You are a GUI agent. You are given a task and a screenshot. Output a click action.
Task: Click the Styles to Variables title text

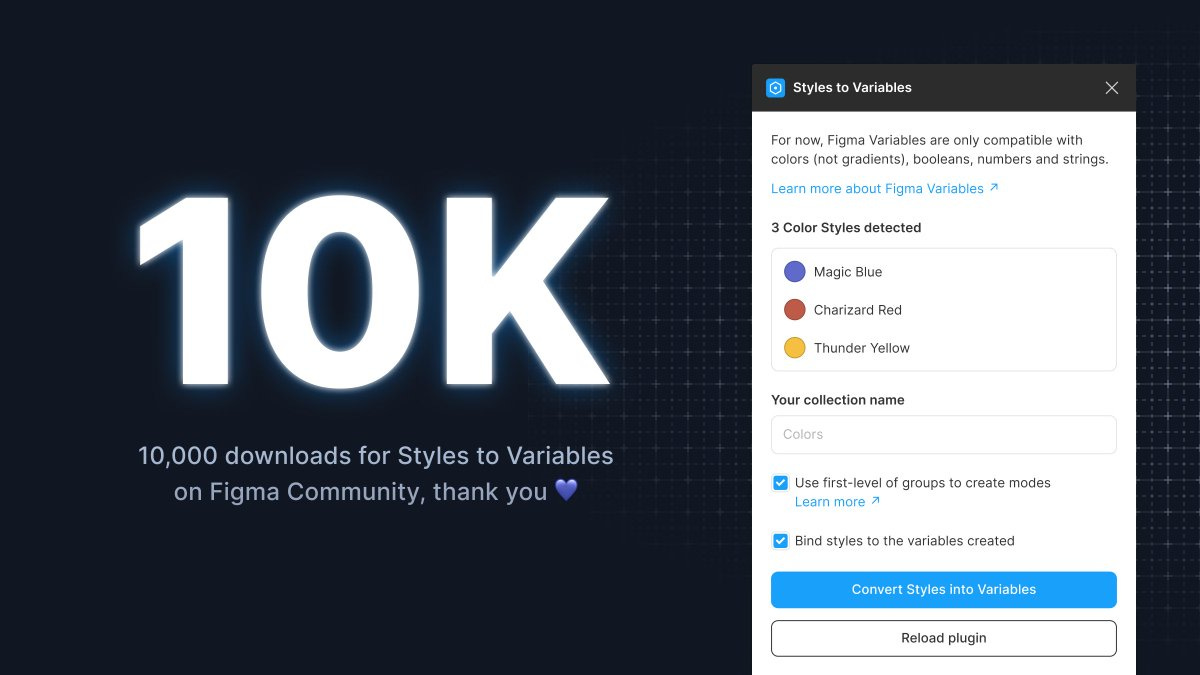pyautogui.click(x=852, y=88)
